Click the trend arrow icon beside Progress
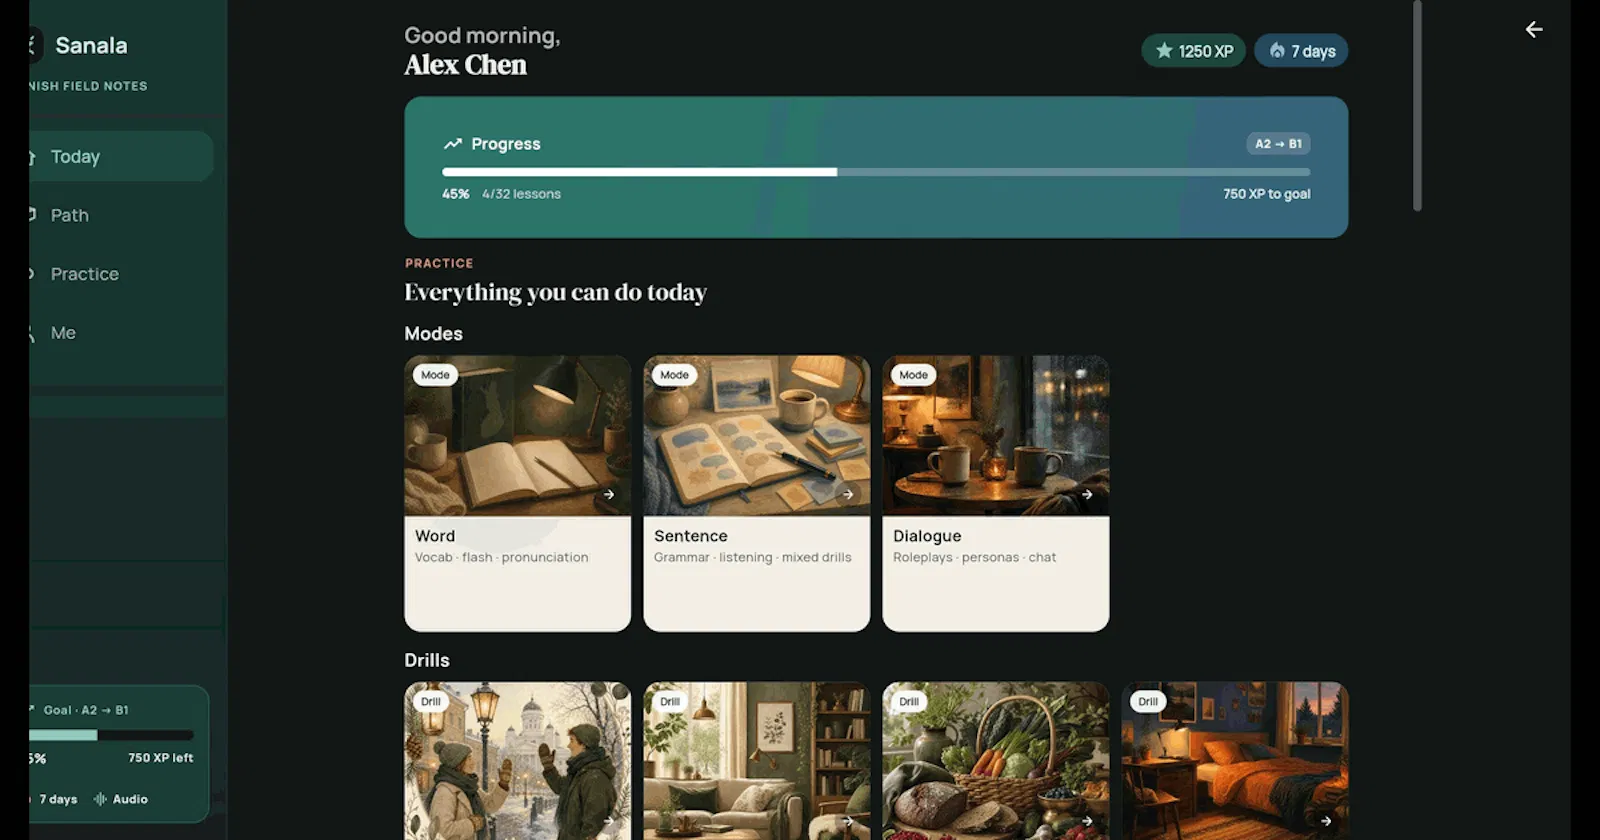Image resolution: width=1600 pixels, height=840 pixels. pos(453,144)
